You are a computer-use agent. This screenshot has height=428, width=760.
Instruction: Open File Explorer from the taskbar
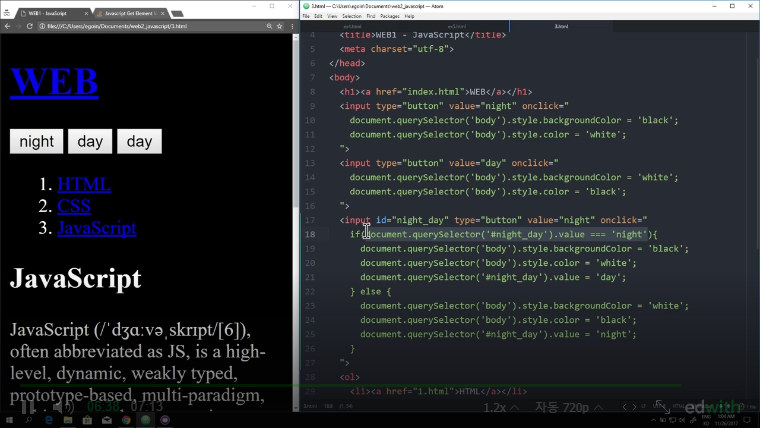click(x=68, y=420)
